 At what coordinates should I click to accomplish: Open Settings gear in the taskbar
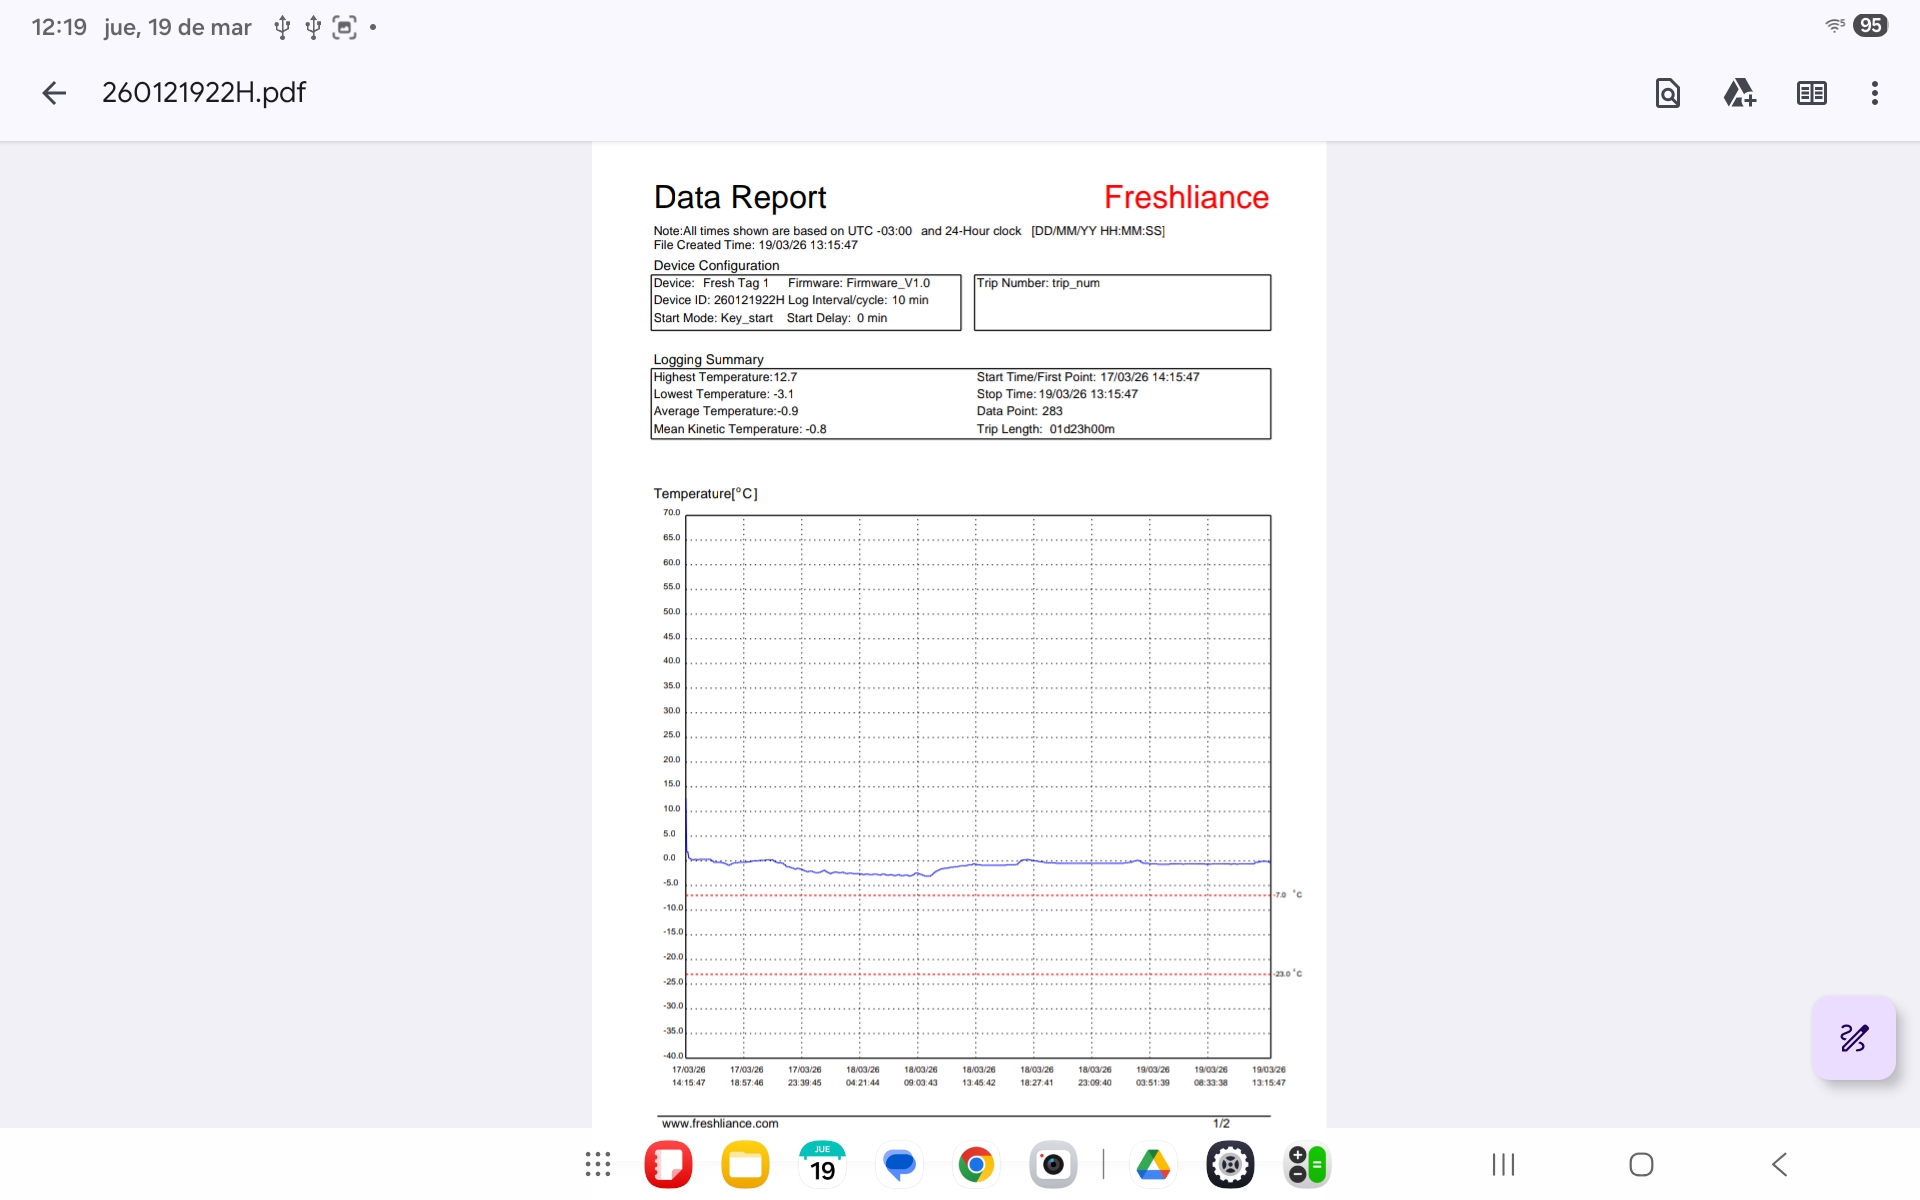(x=1230, y=1164)
